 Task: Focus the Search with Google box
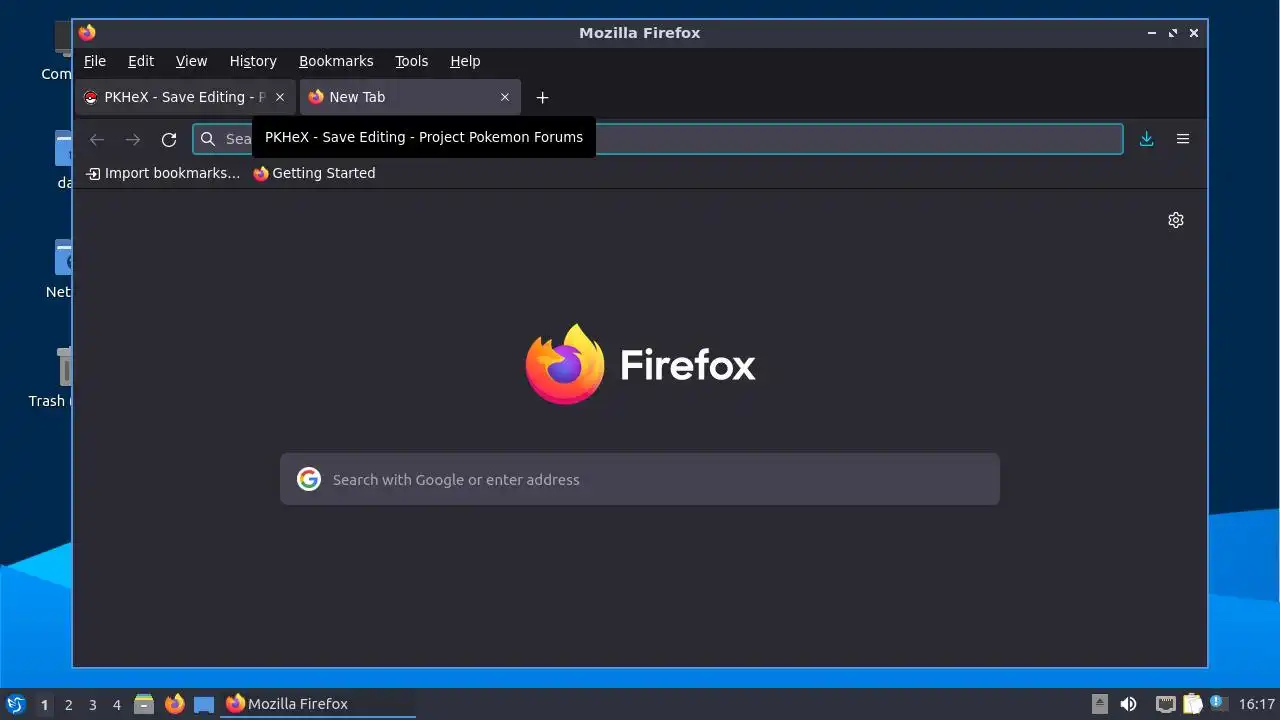click(x=640, y=479)
